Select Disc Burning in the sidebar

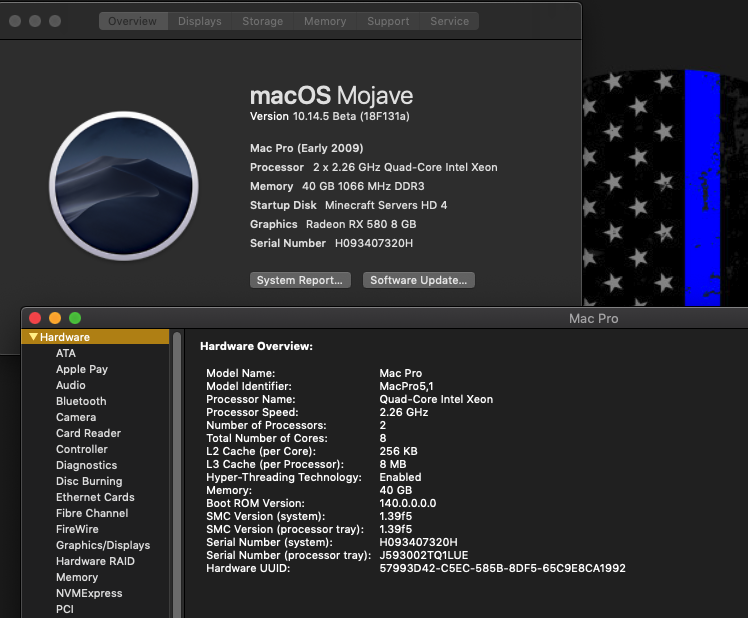(89, 481)
